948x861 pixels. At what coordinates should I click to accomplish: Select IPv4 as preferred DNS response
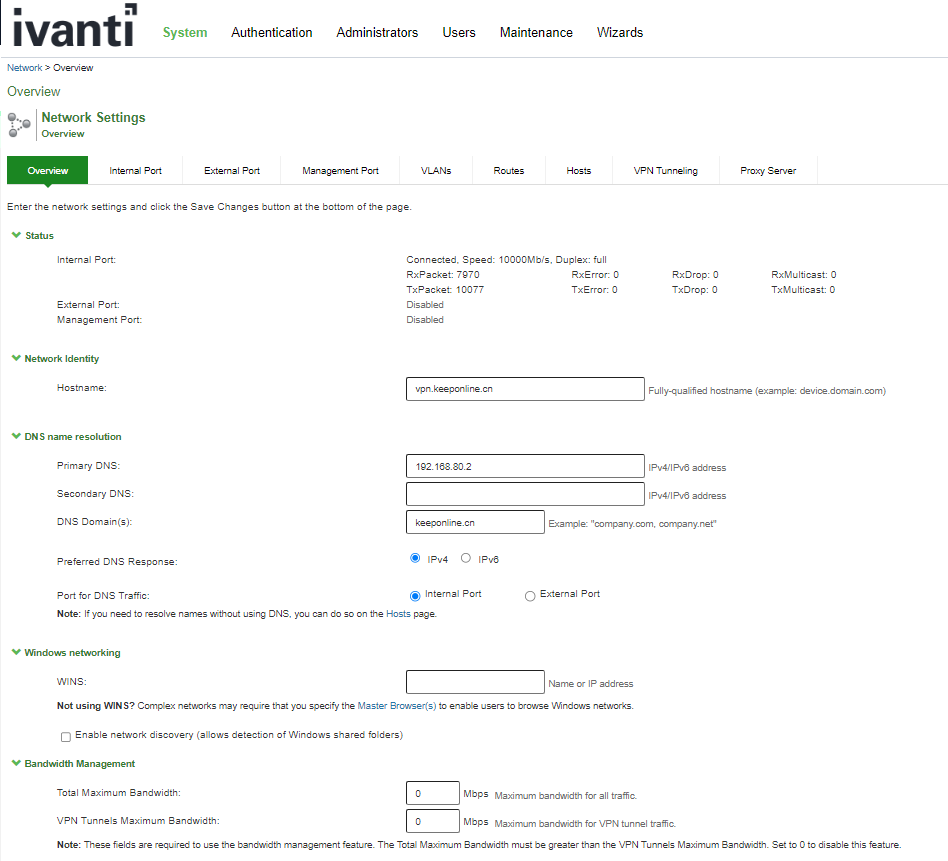(415, 558)
